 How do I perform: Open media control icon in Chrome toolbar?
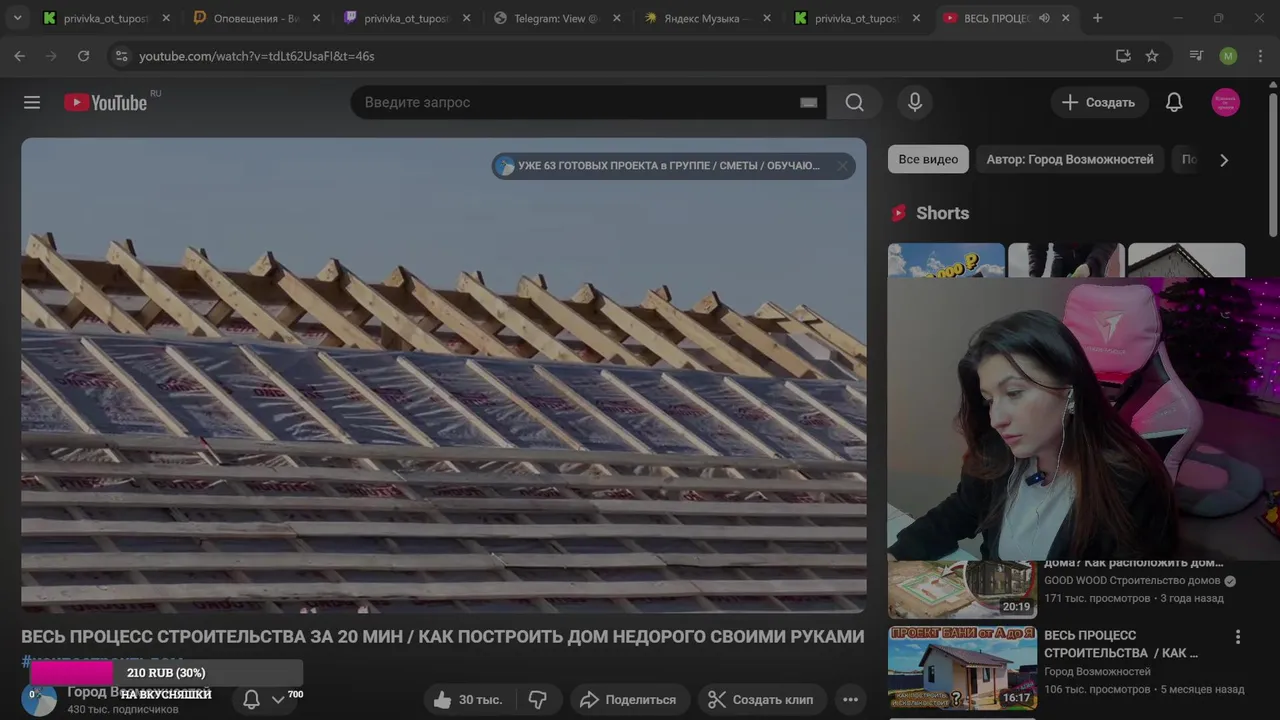coord(1196,56)
